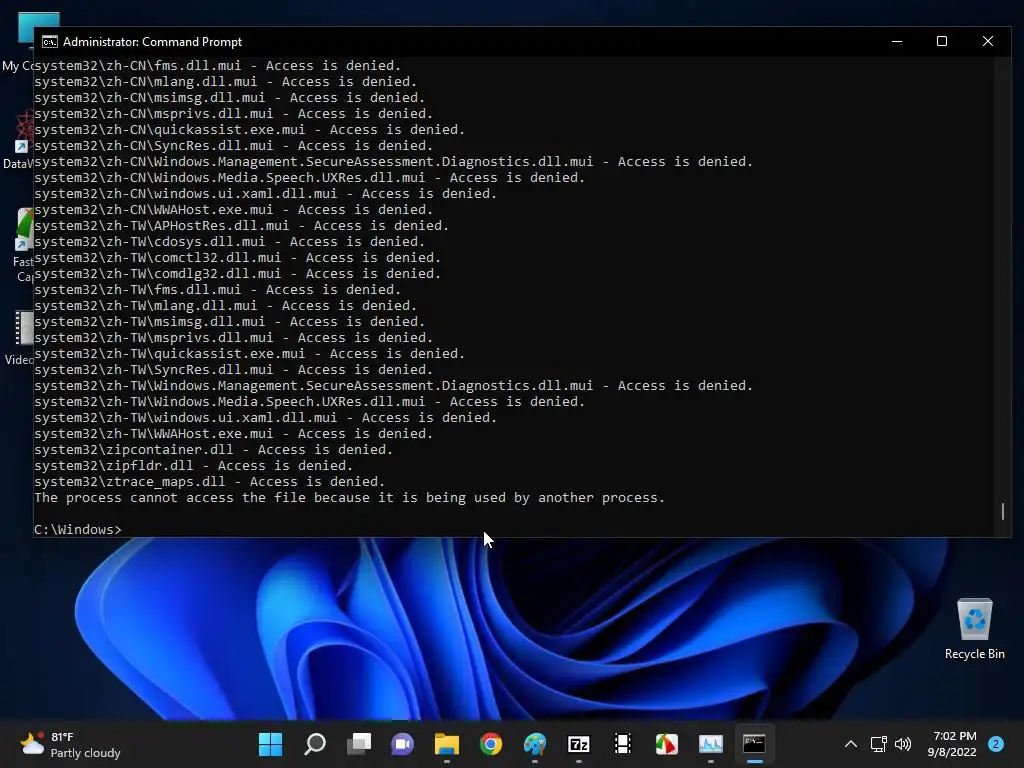1024x768 pixels.
Task: Open the weather widget showing 81°F
Action: pos(71,744)
